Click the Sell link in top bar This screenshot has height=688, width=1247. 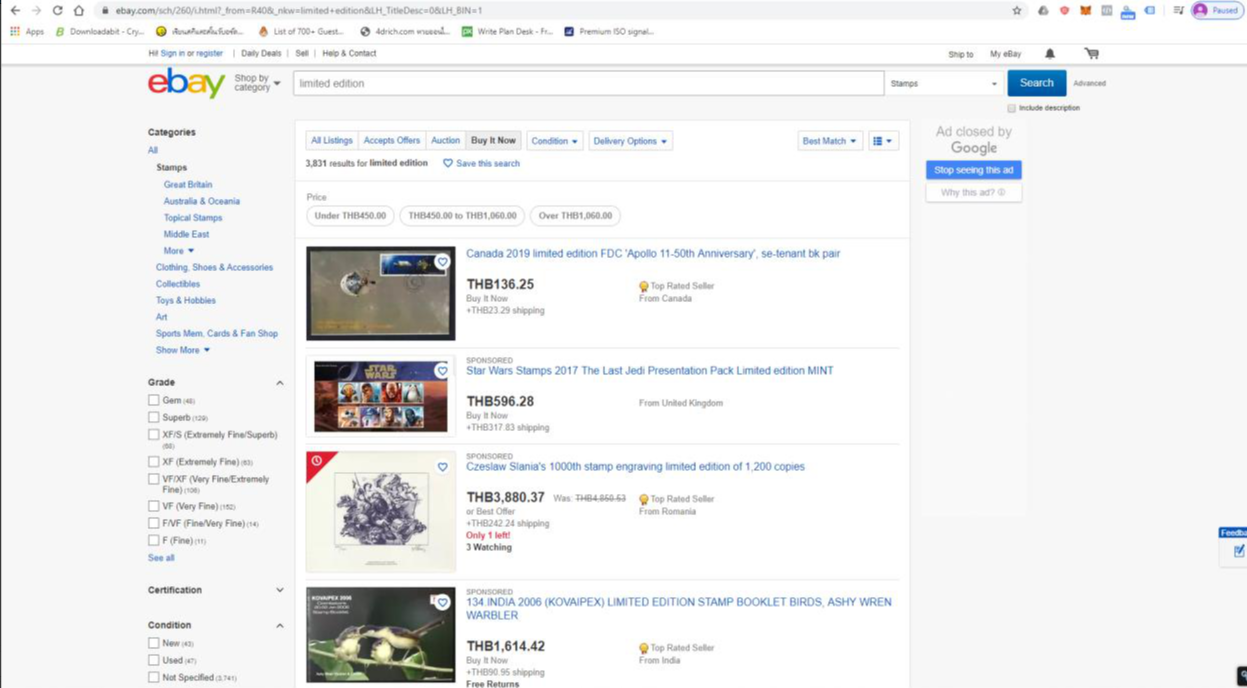[302, 53]
